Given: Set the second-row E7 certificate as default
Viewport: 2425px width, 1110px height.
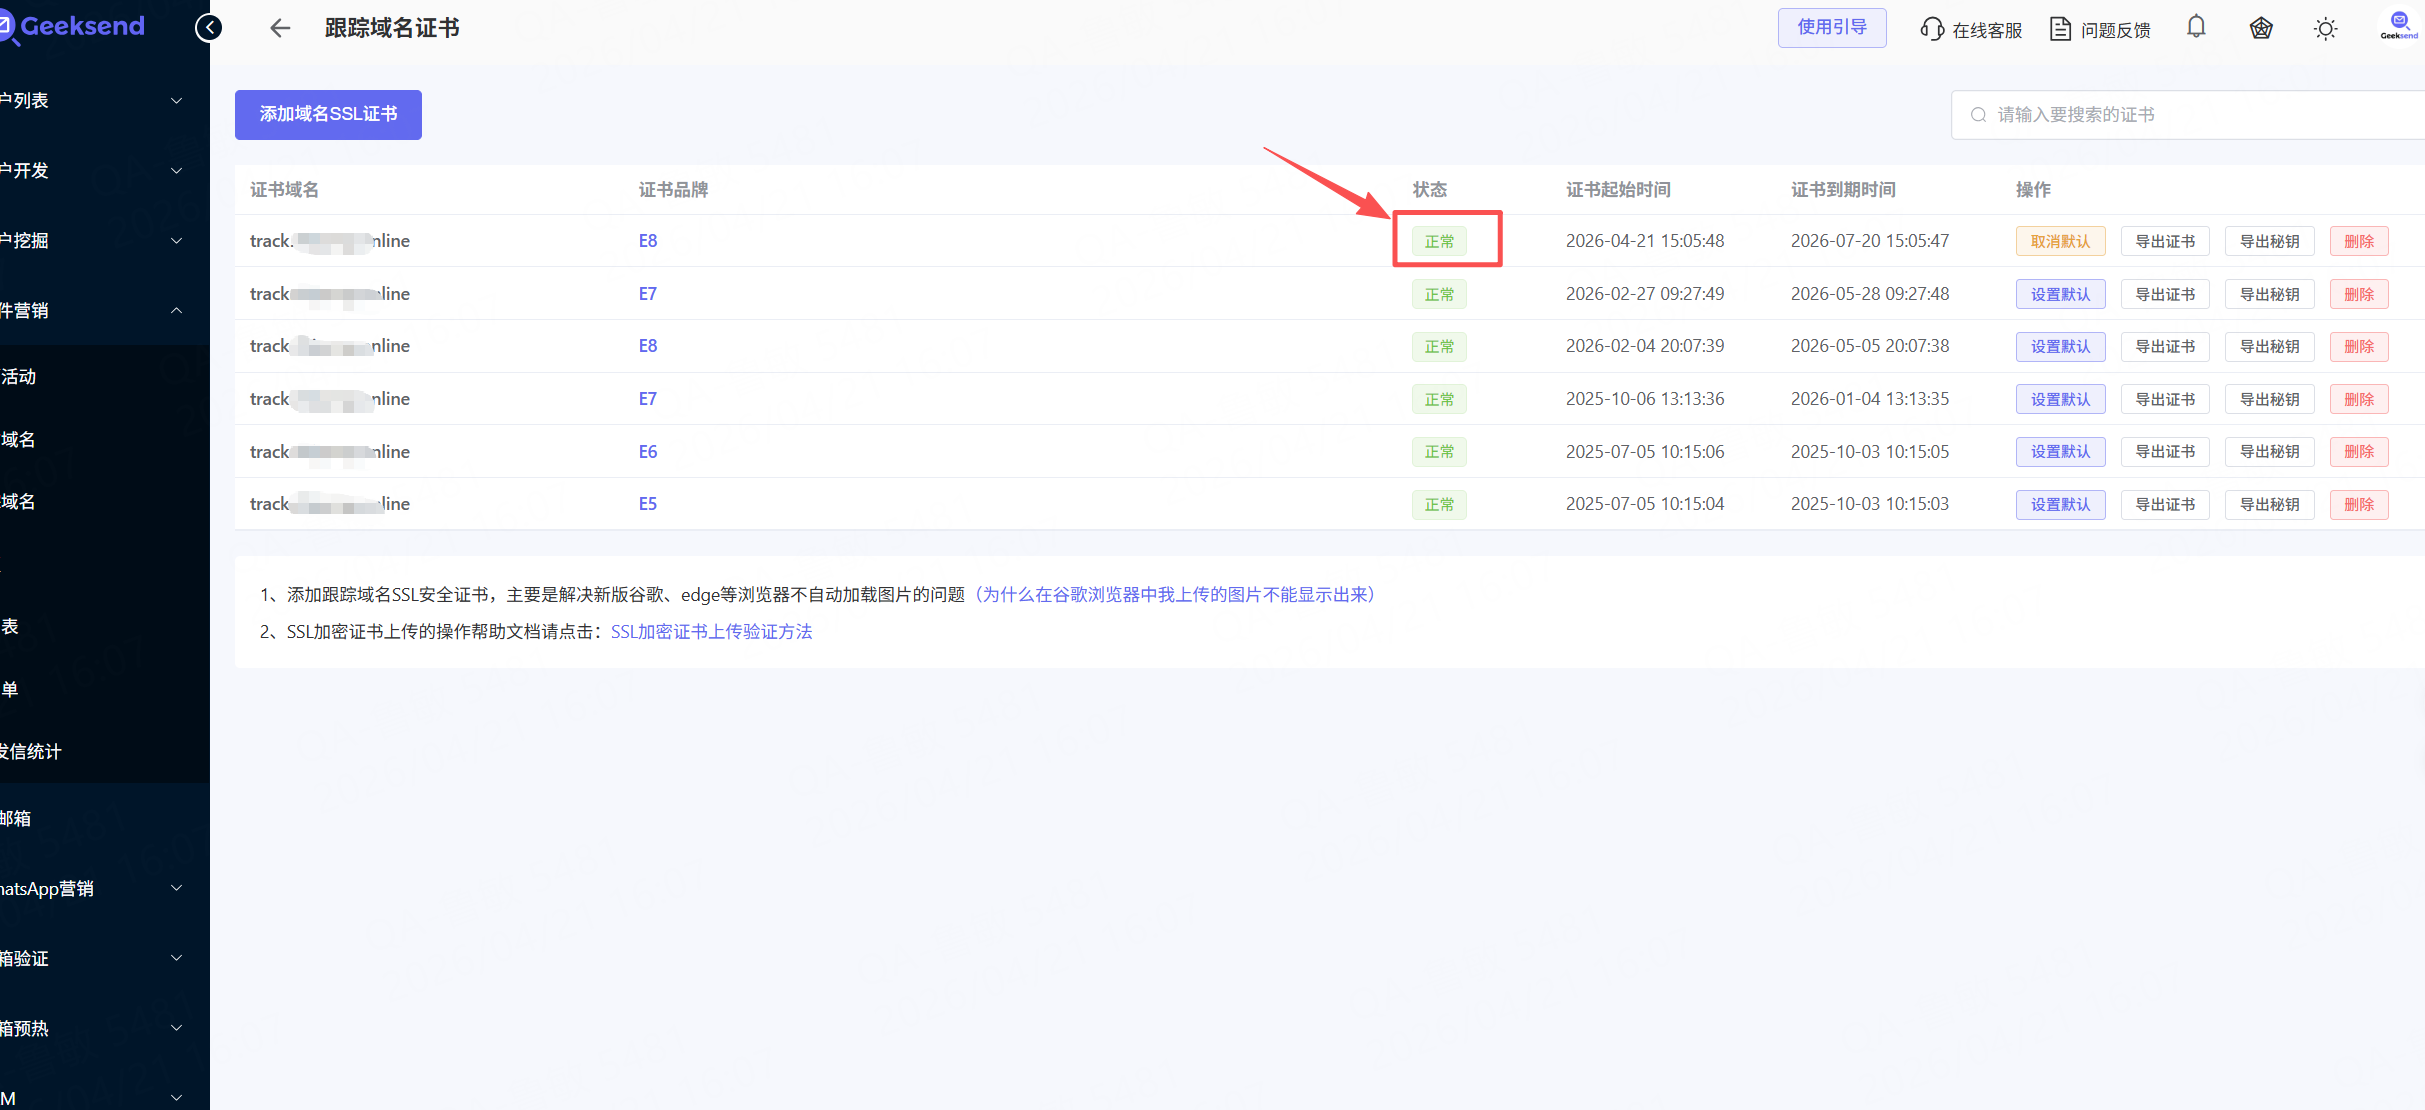Looking at the screenshot, I should coord(2060,294).
